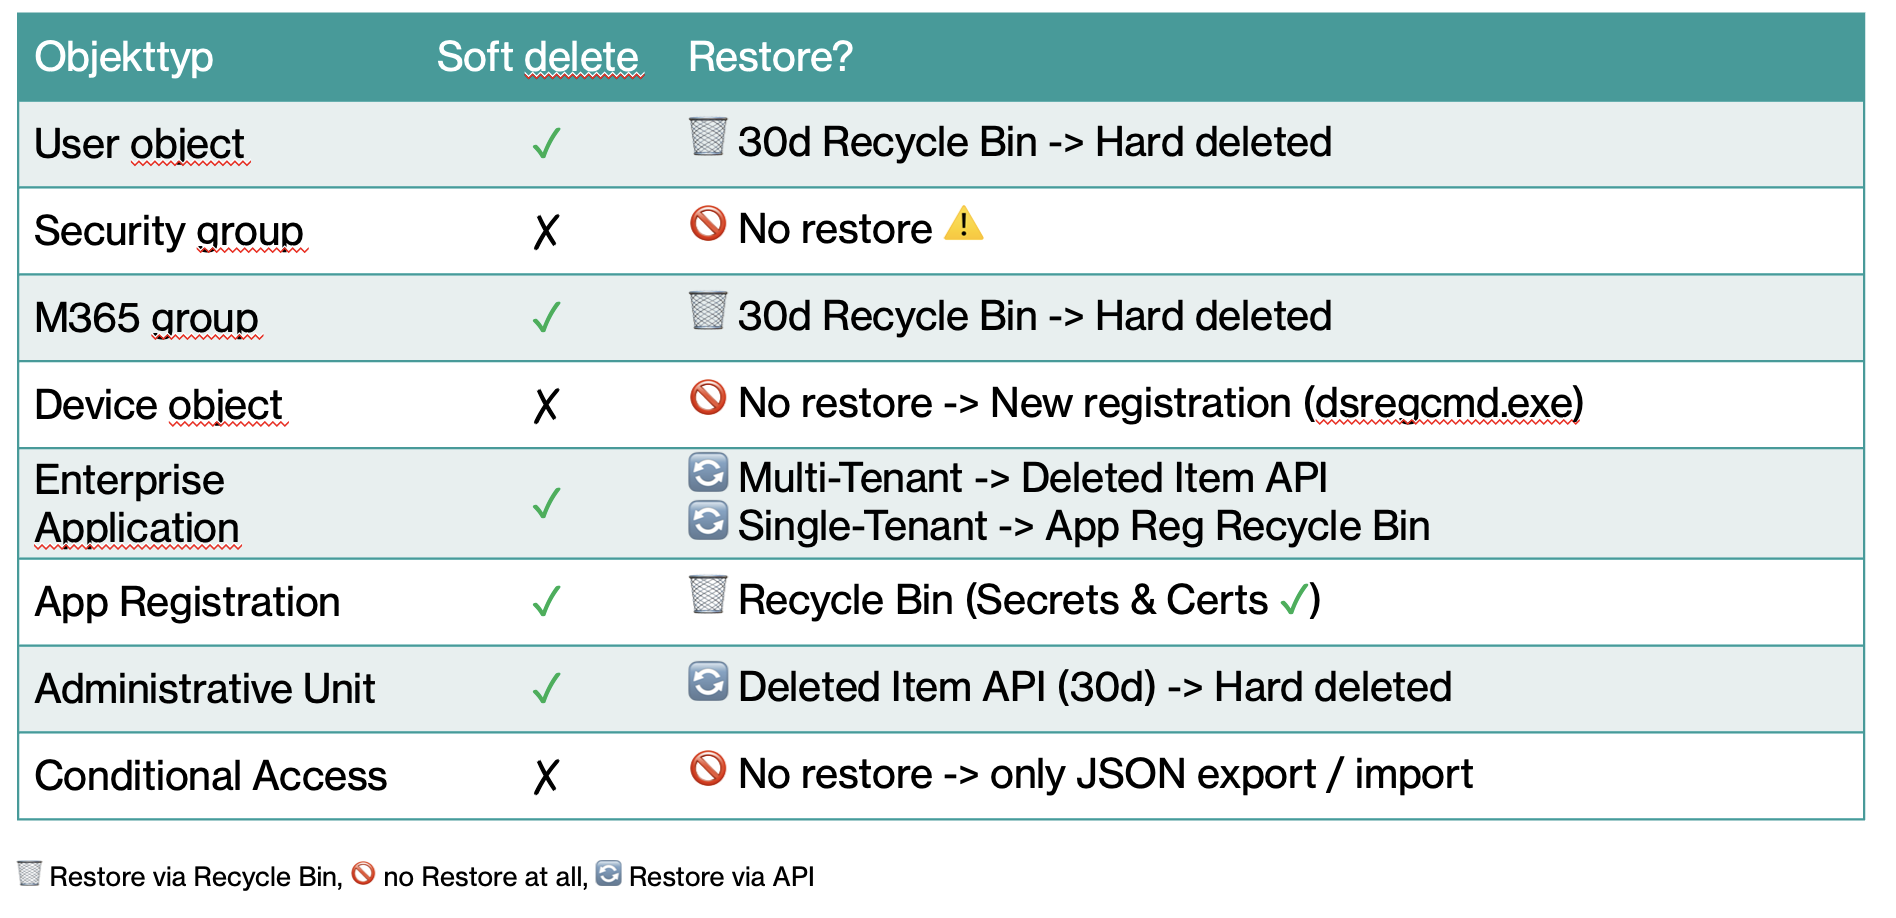Click the no-restore icon in Security group row

[x=708, y=223]
